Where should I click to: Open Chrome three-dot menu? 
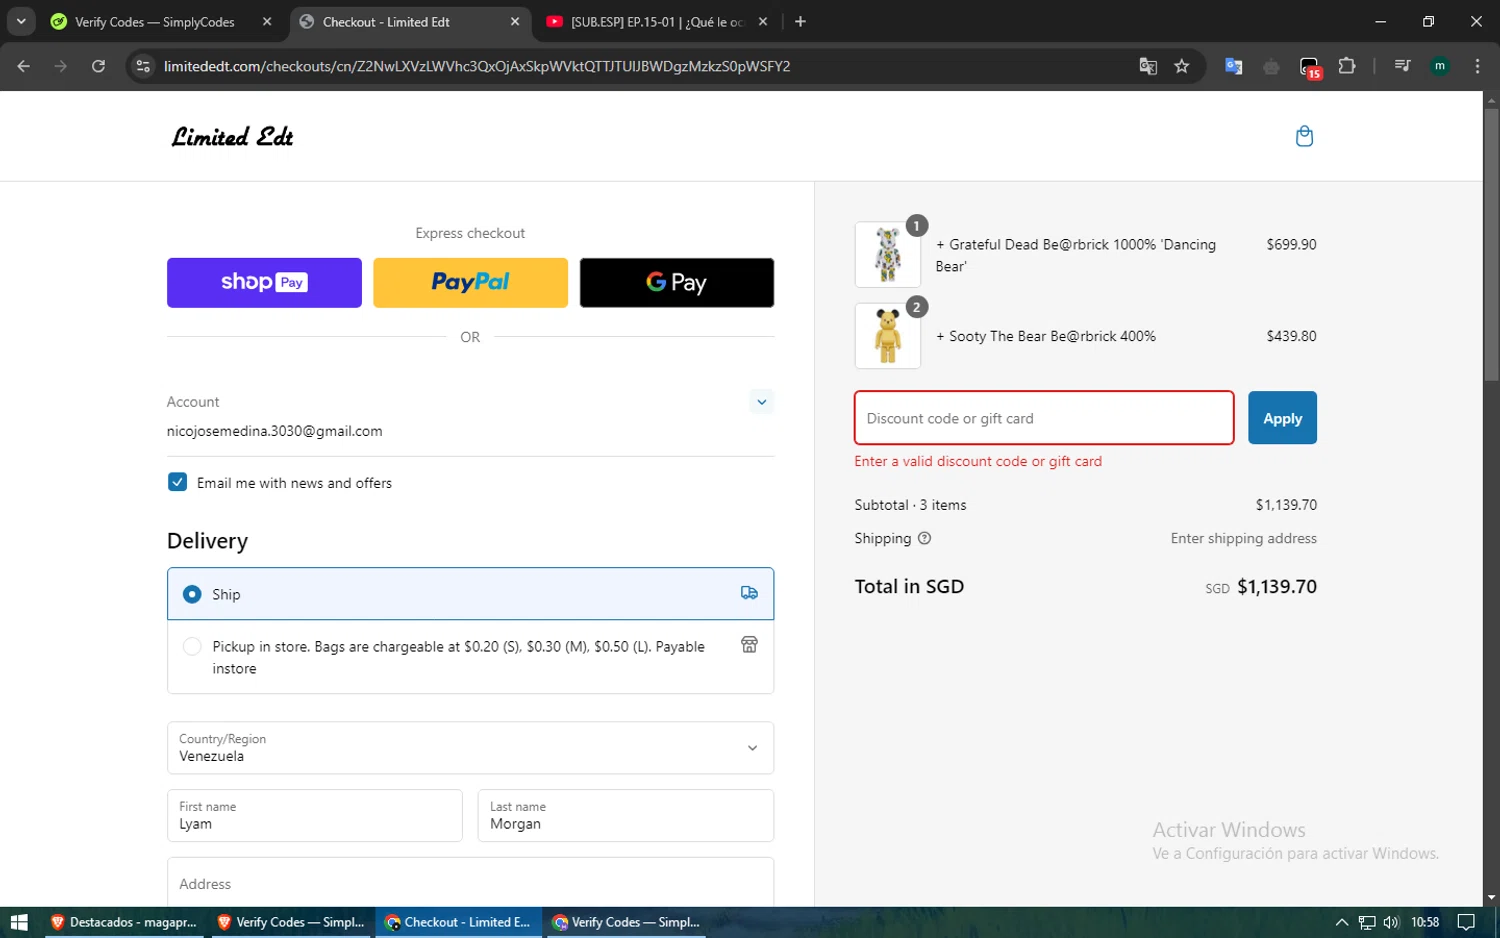[x=1477, y=66]
